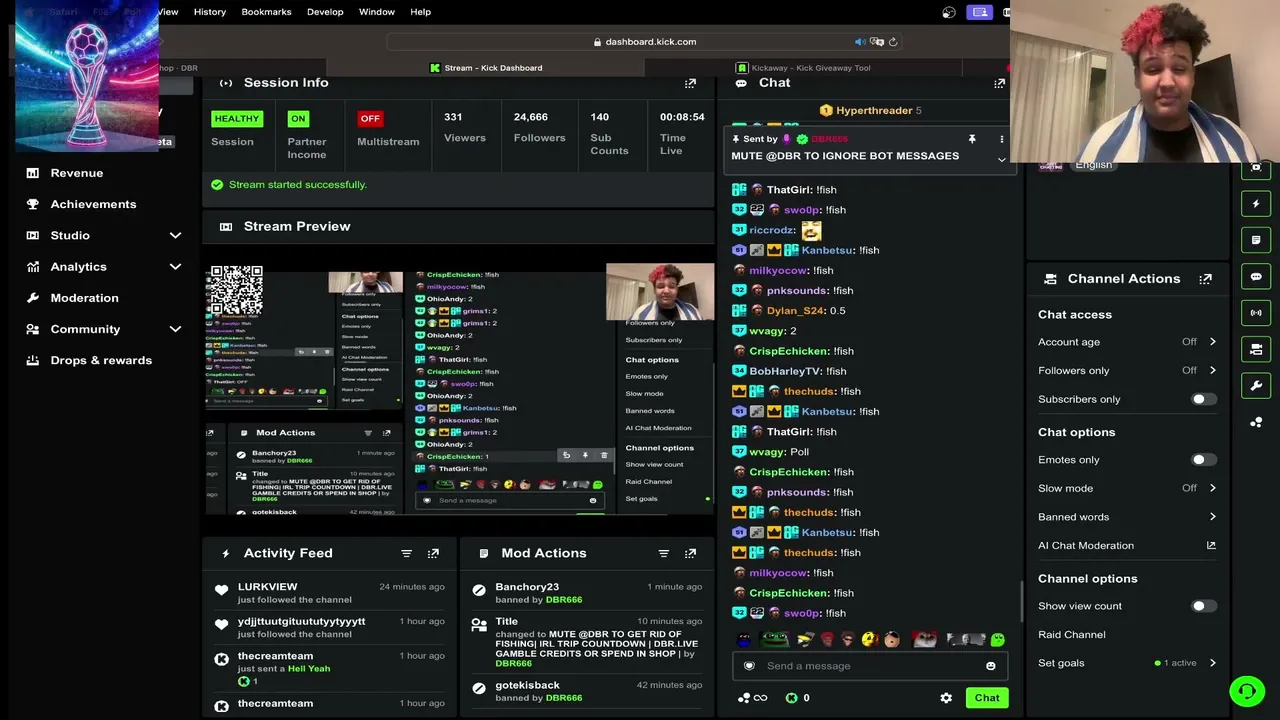Click the pin icon on pinned message
Screen dimensions: 1280x720
click(x=971, y=139)
